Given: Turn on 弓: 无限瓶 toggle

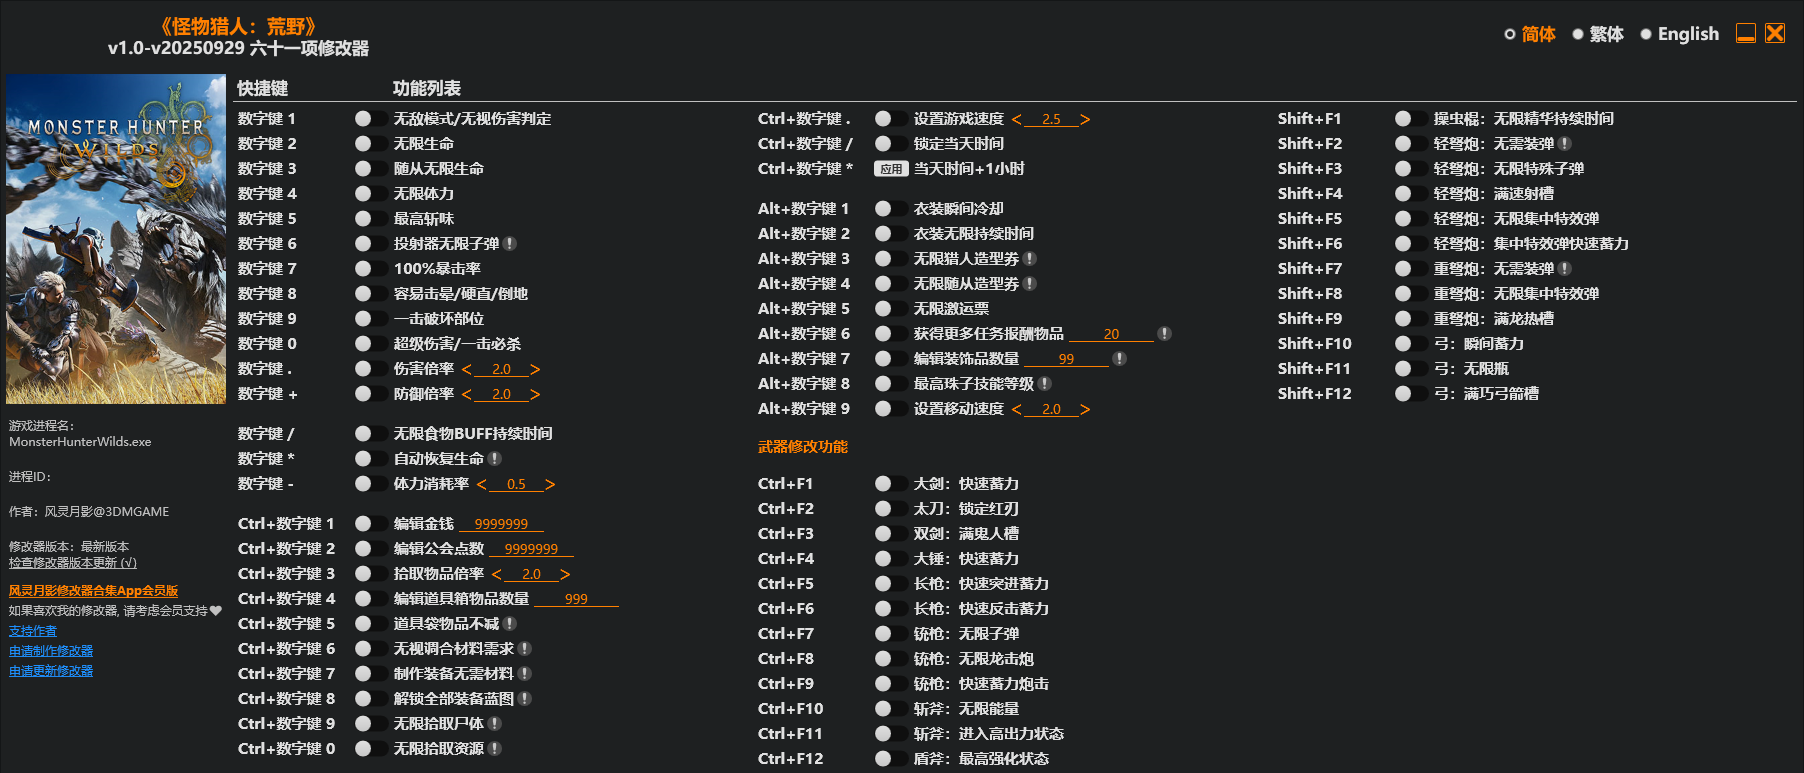Looking at the screenshot, I should 1410,369.
